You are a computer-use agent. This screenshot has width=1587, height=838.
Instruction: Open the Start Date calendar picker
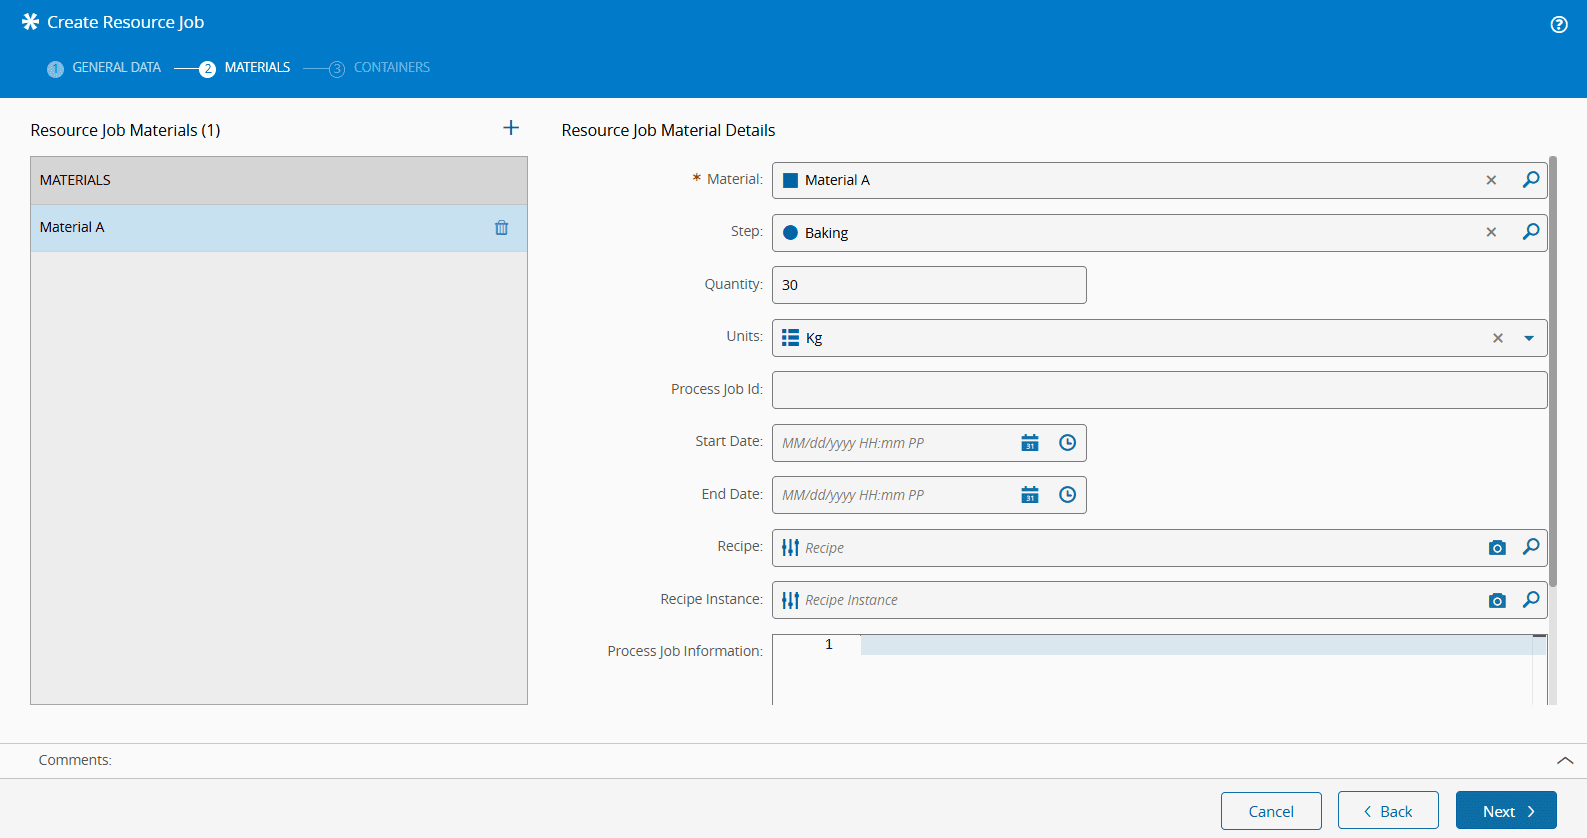point(1029,443)
